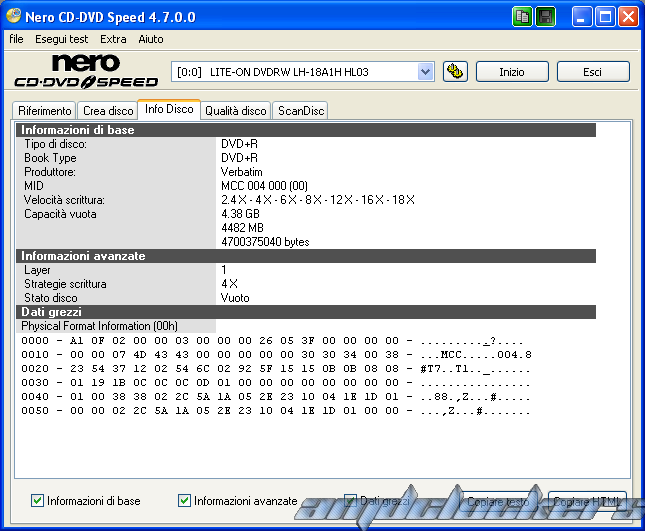Click the green copy screenshot icon in title bar
Viewport: 645px width, 531px height.
[523, 17]
